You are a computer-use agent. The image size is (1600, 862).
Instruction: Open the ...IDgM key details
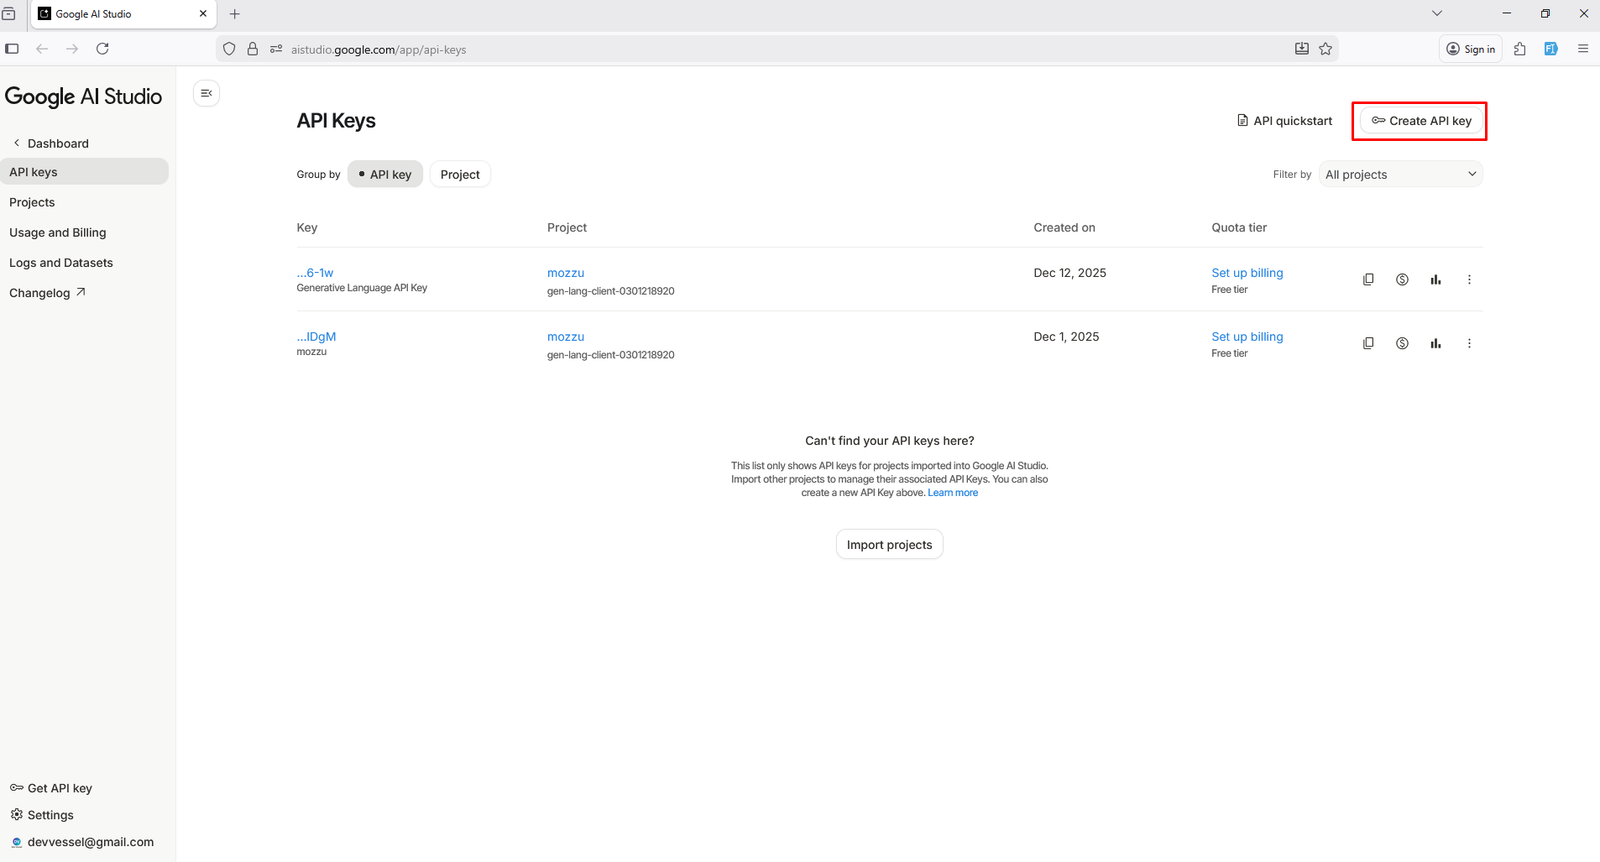(316, 336)
